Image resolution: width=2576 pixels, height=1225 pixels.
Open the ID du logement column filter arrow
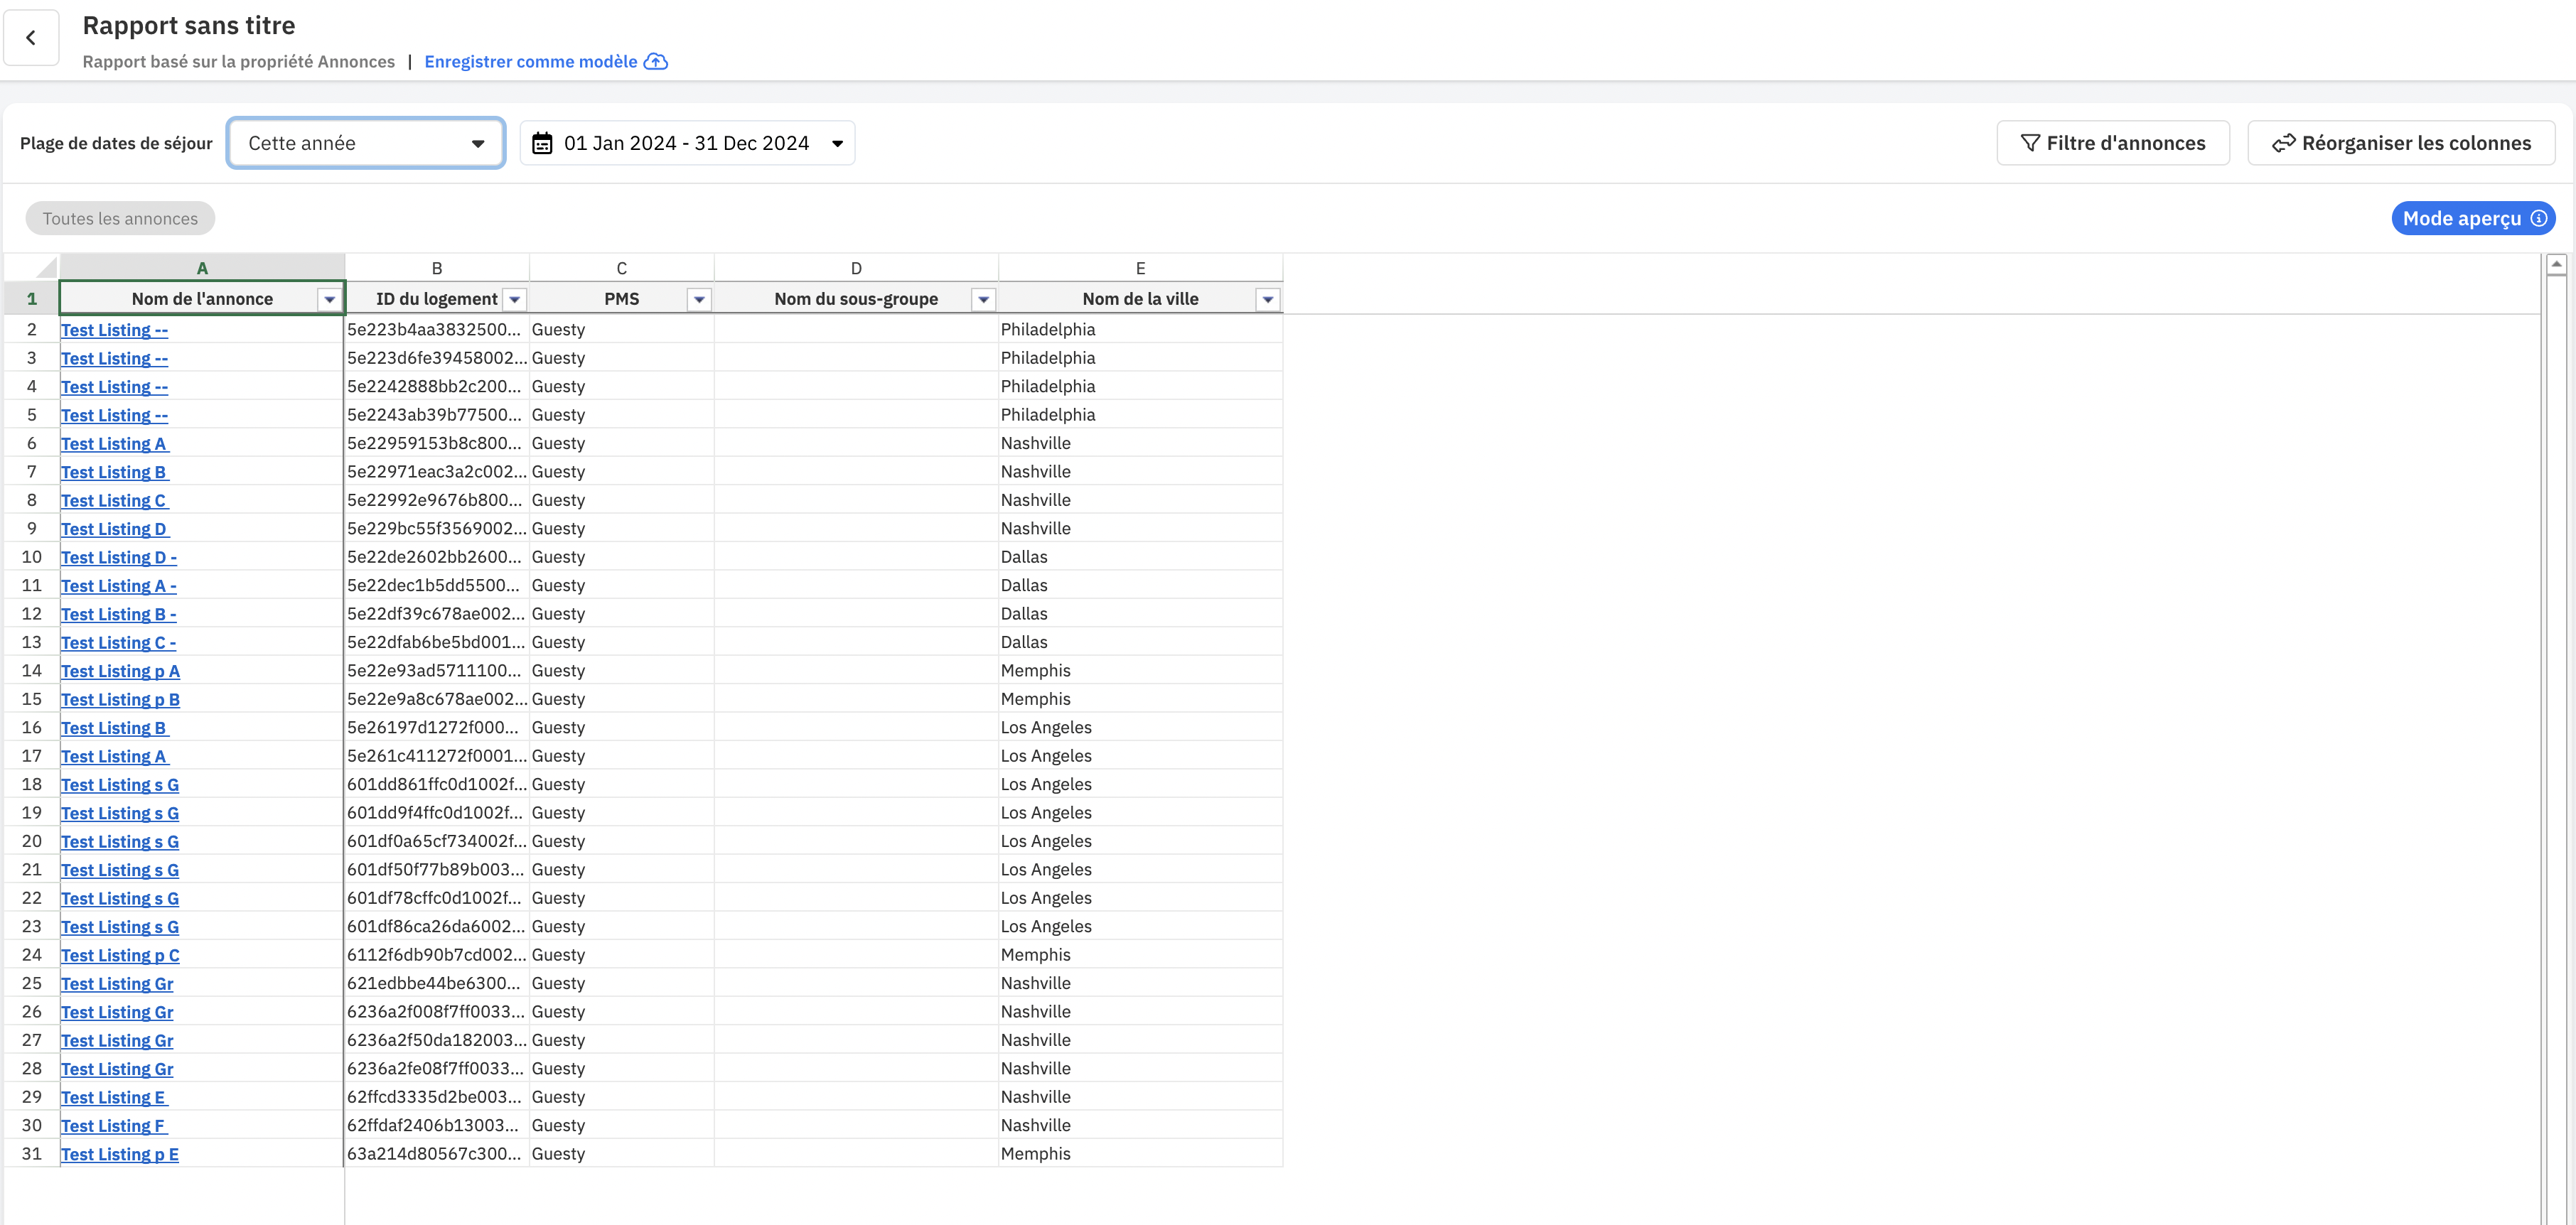515,299
